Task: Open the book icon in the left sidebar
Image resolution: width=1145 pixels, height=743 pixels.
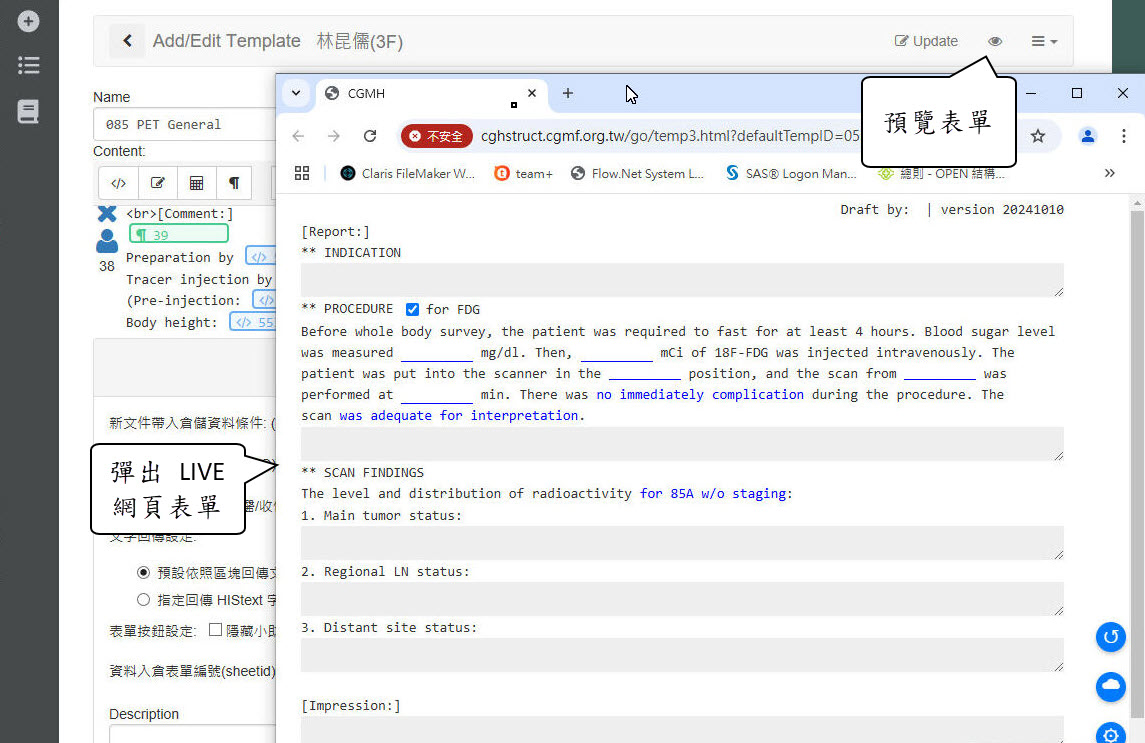Action: tap(28, 111)
